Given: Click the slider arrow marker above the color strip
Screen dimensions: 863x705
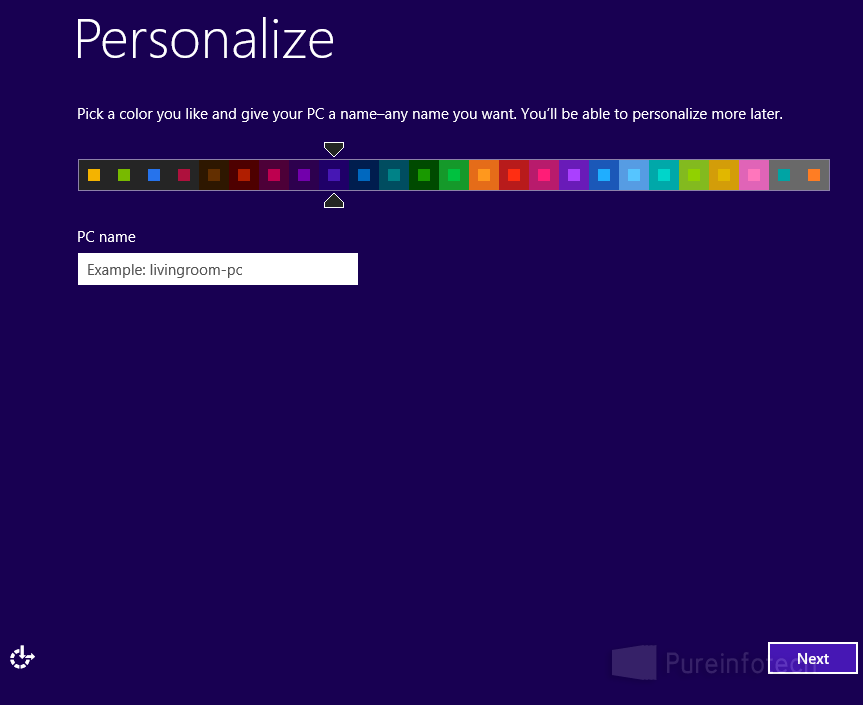Looking at the screenshot, I should point(333,148).
